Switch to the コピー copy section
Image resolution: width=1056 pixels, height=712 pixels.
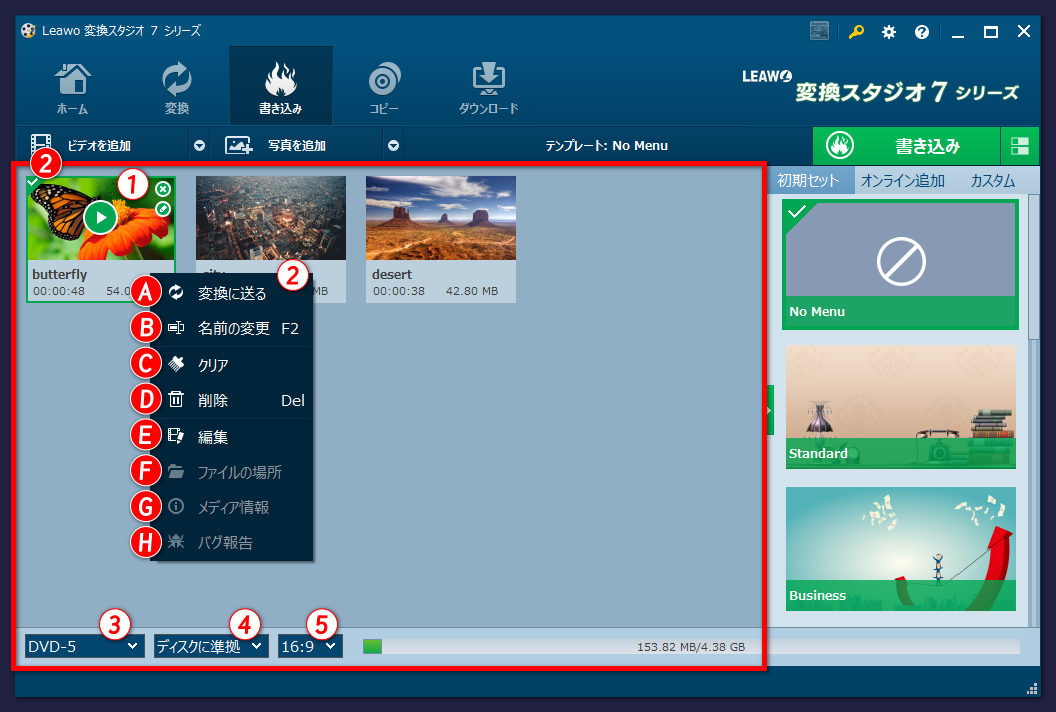(384, 88)
